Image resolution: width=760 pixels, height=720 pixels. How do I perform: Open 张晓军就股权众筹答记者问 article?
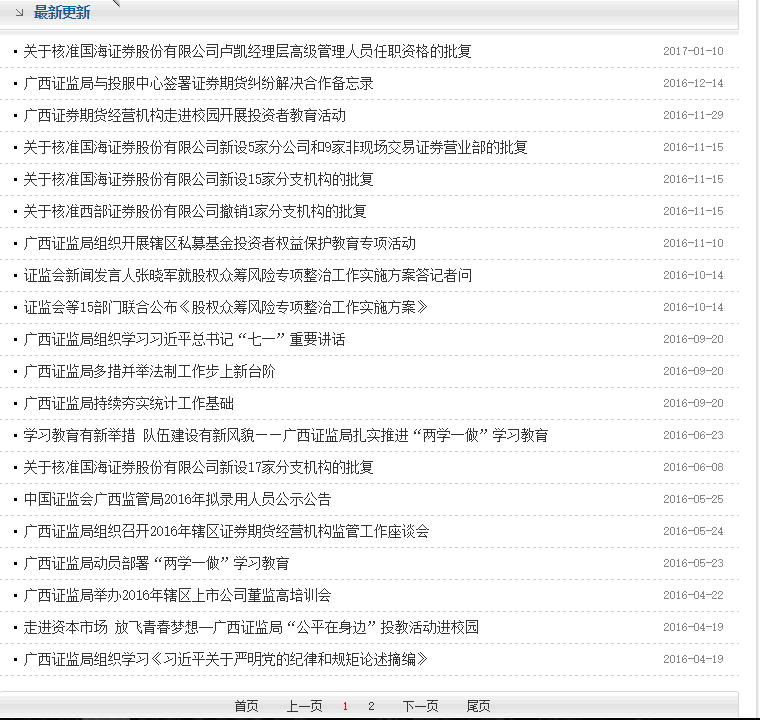click(x=247, y=275)
